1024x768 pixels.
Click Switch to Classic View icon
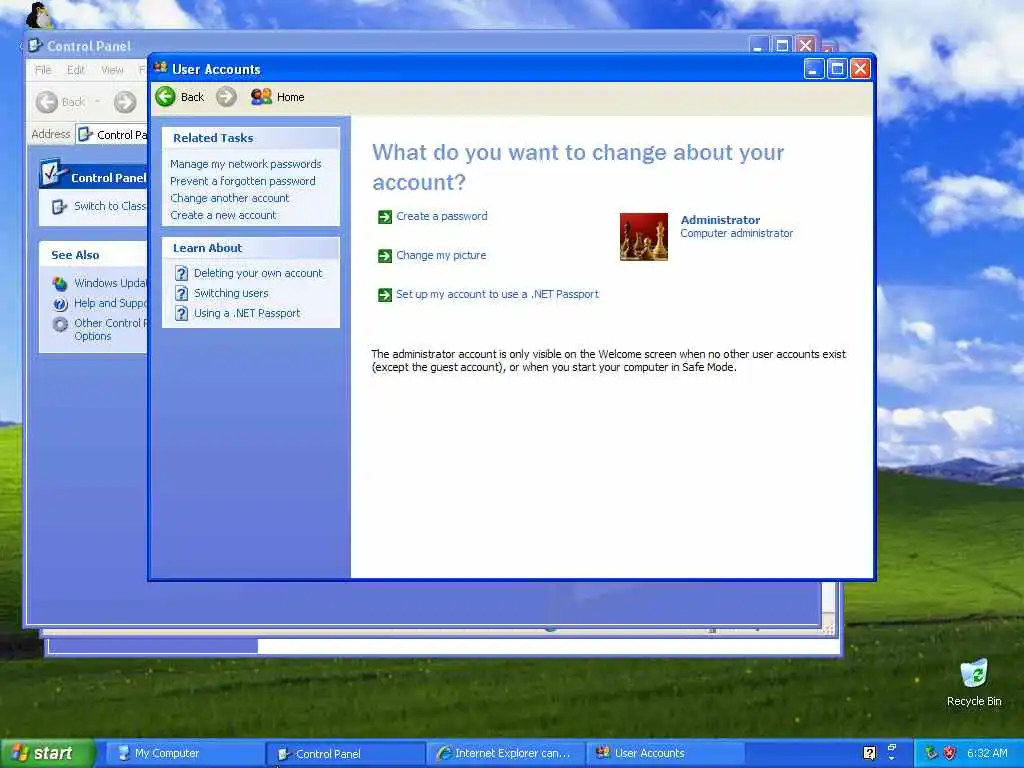(59, 207)
